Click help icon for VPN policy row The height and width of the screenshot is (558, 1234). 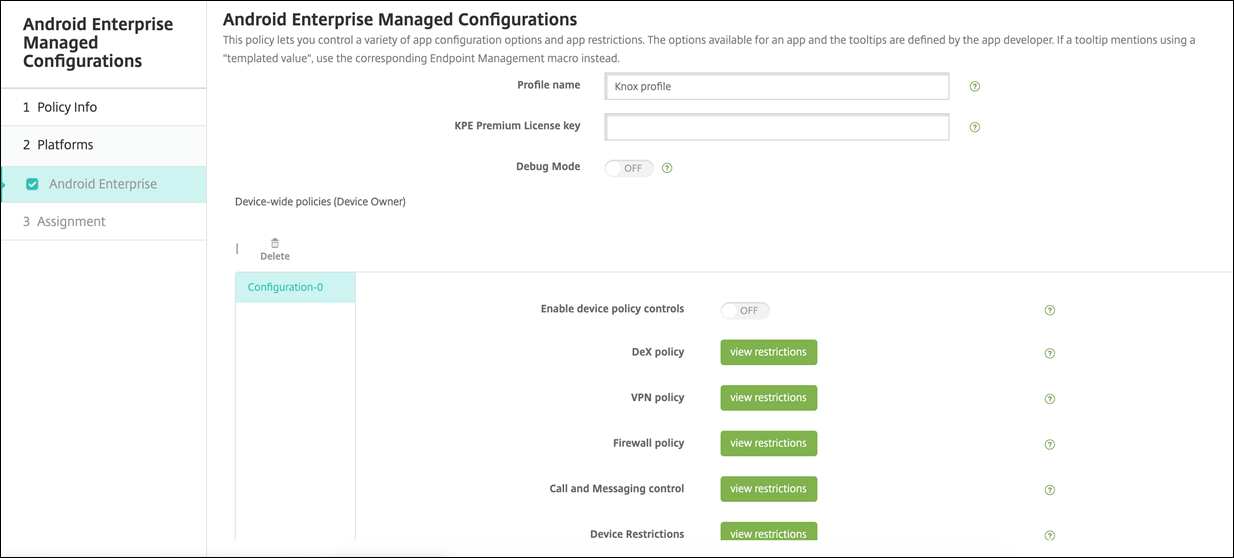1050,399
